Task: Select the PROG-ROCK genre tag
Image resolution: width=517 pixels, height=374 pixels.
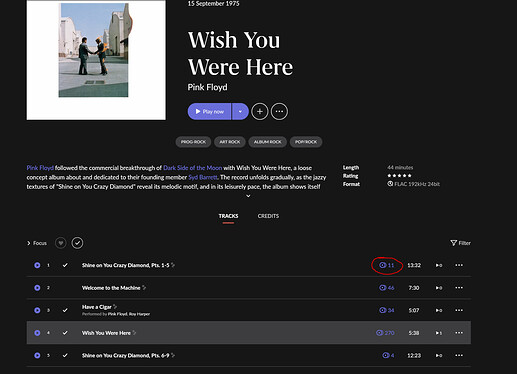Action: 193,142
